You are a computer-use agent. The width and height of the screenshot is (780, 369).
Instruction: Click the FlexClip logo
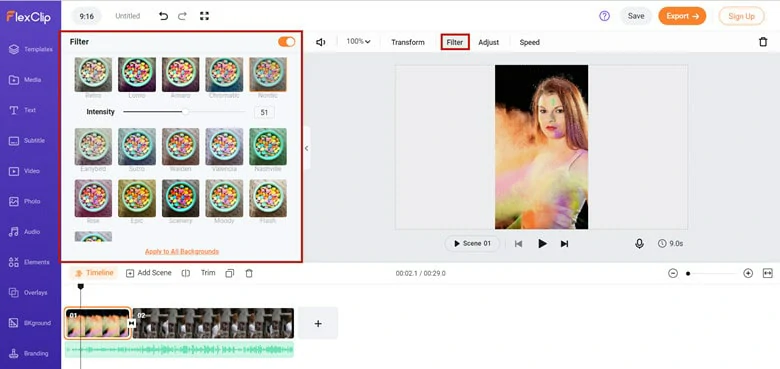(29, 16)
